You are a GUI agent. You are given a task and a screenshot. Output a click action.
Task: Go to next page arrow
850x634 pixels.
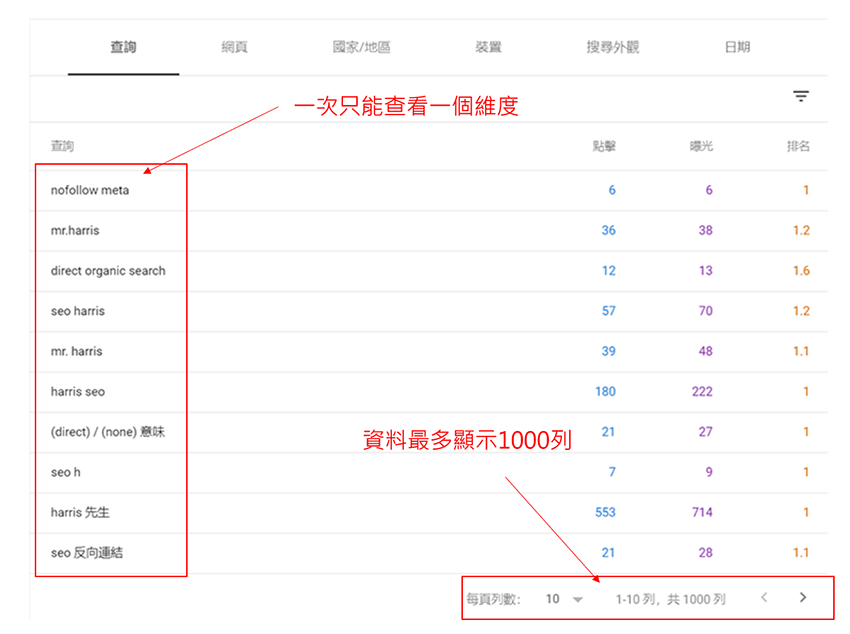click(x=803, y=597)
